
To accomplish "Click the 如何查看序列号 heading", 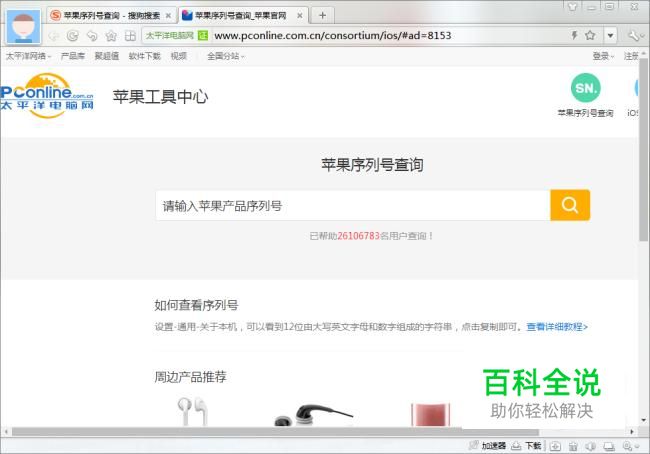I will tap(196, 306).
